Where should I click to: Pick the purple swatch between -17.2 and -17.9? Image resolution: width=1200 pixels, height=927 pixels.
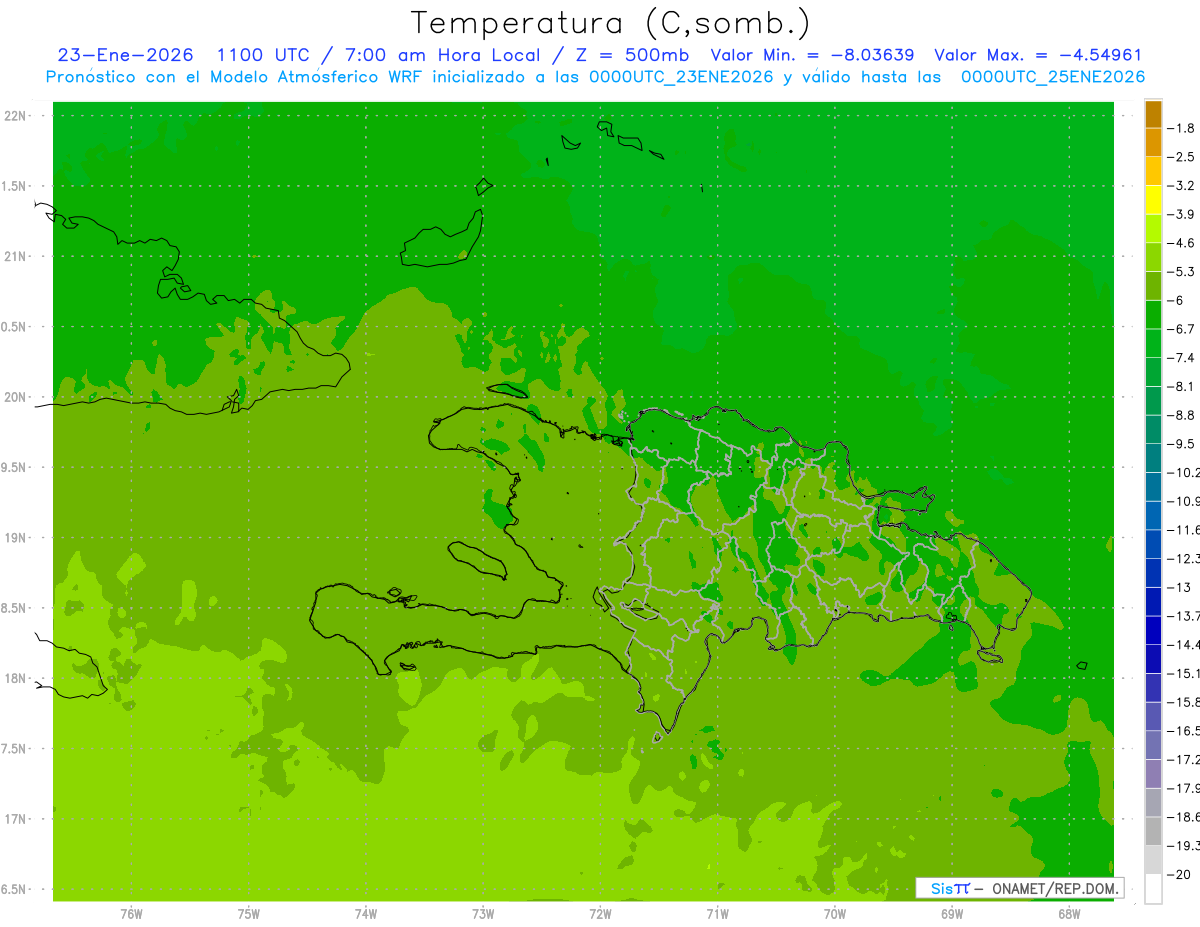click(1153, 774)
